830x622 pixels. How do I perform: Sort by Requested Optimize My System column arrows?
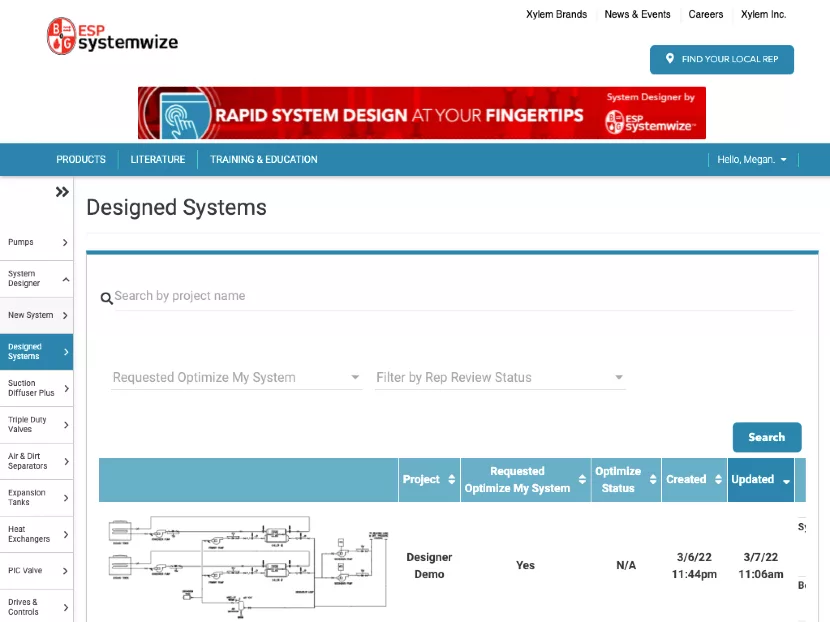click(584, 479)
